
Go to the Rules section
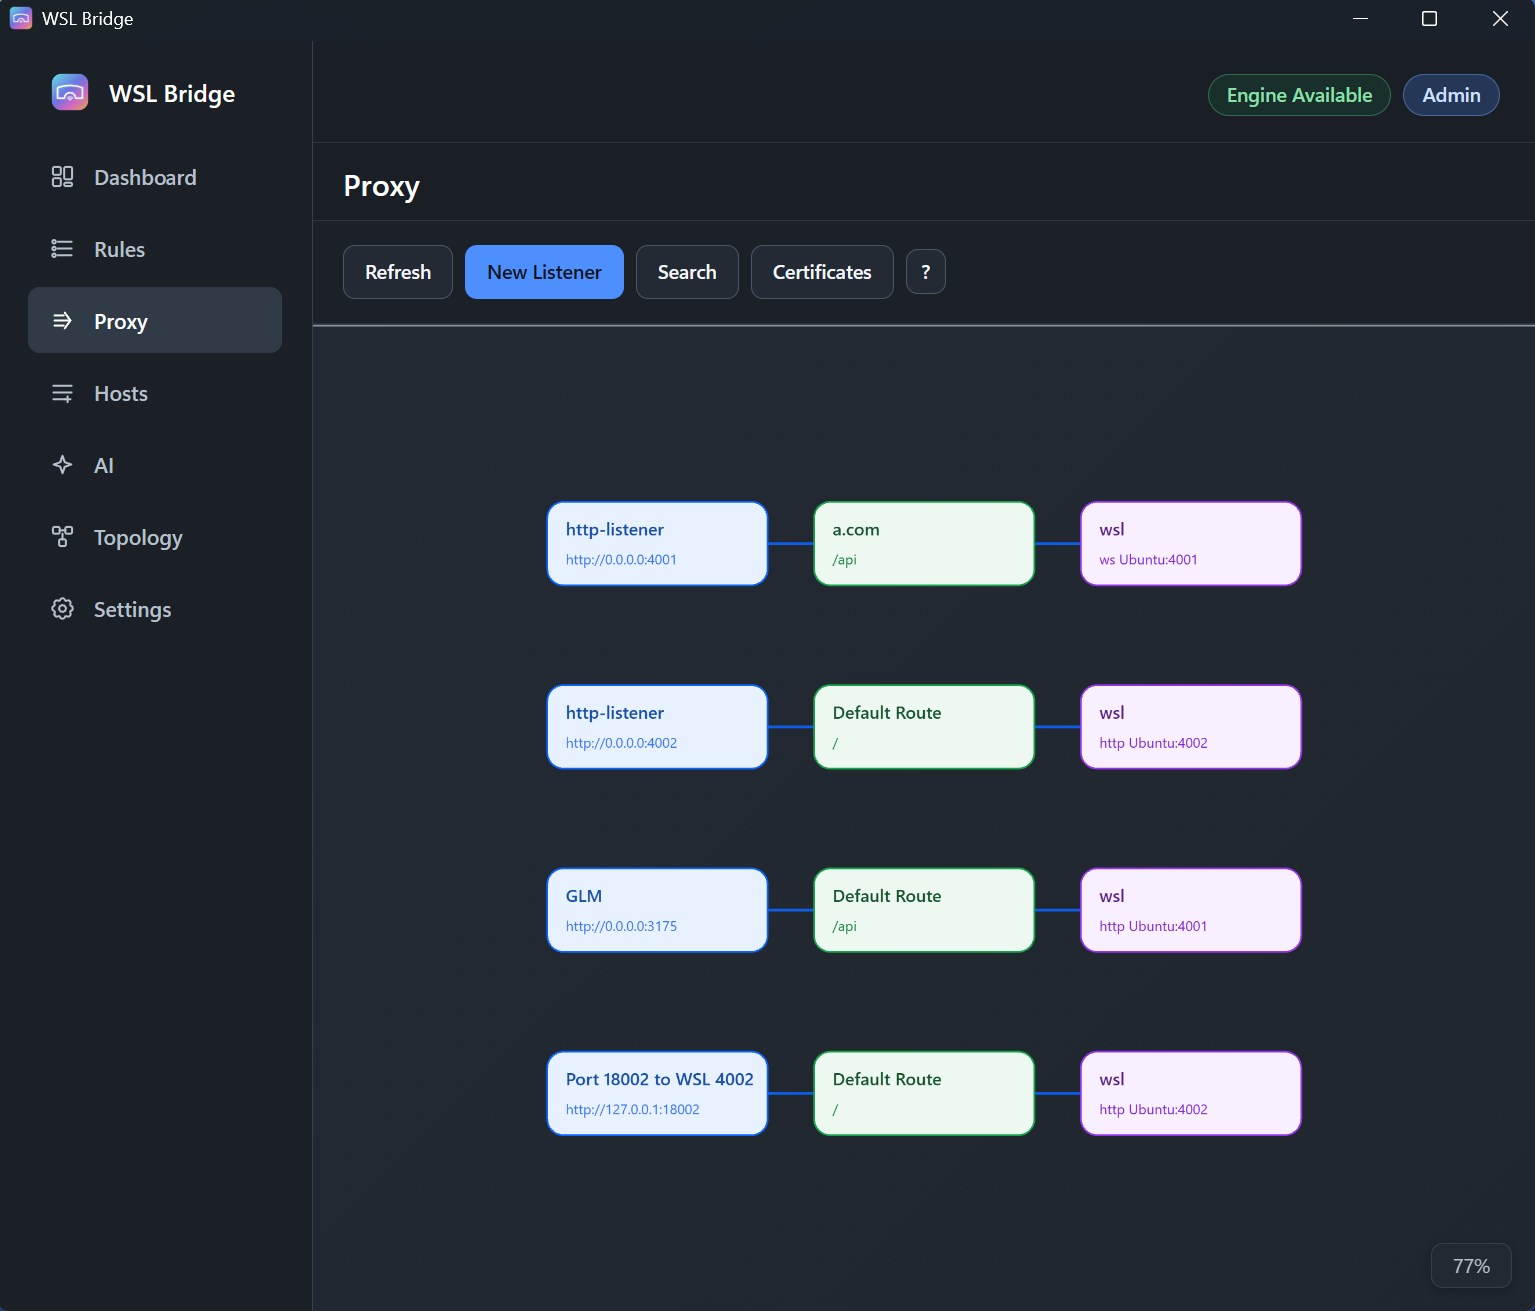point(155,249)
